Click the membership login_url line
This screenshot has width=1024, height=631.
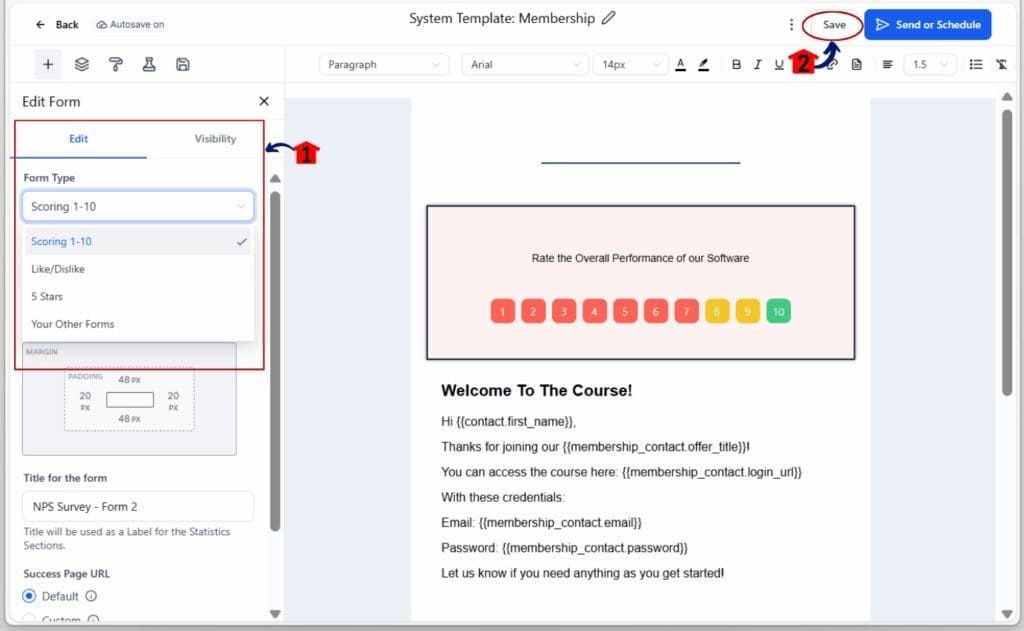tap(621, 472)
